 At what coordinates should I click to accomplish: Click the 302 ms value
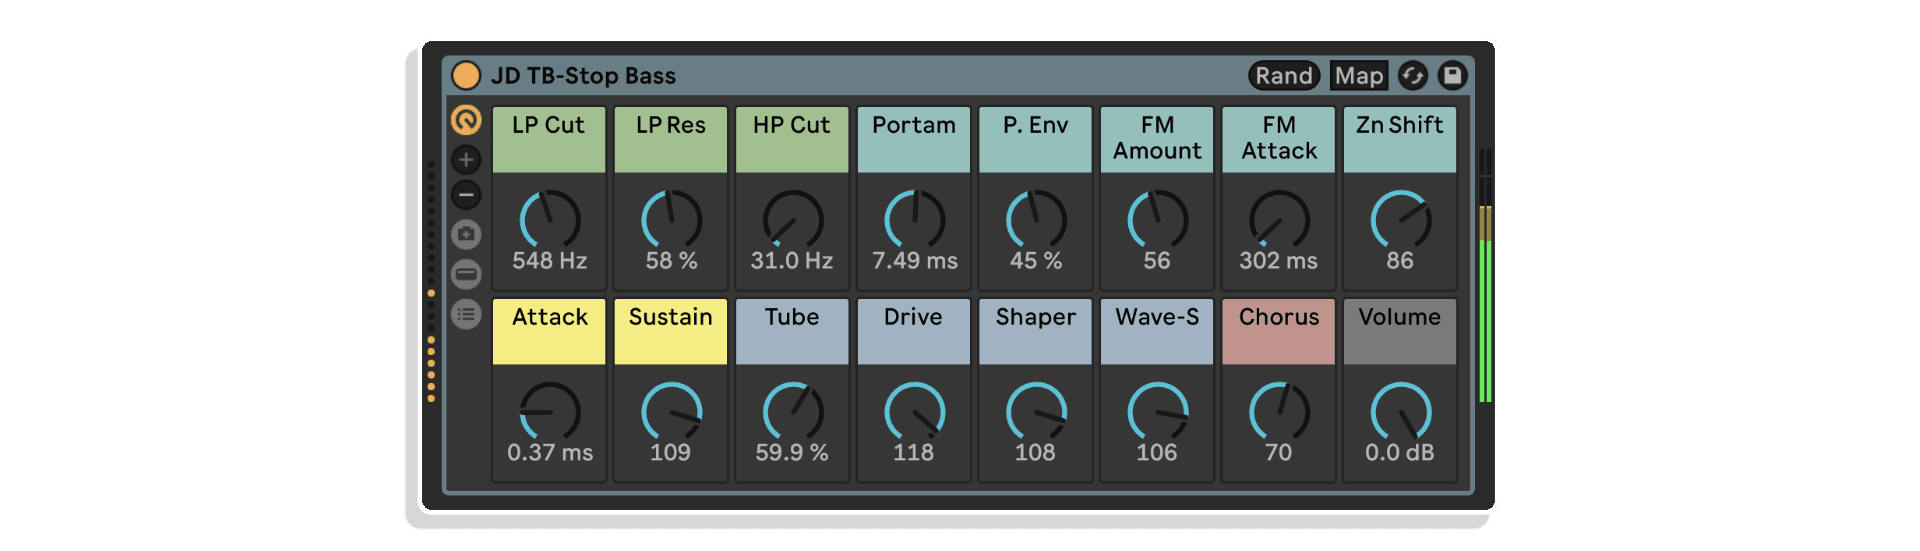point(1279,261)
